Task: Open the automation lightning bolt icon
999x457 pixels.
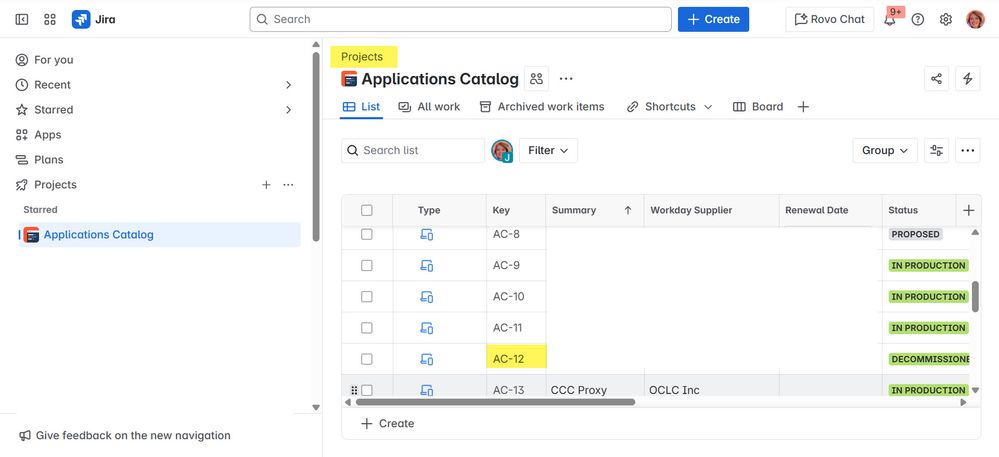Action: (x=967, y=79)
